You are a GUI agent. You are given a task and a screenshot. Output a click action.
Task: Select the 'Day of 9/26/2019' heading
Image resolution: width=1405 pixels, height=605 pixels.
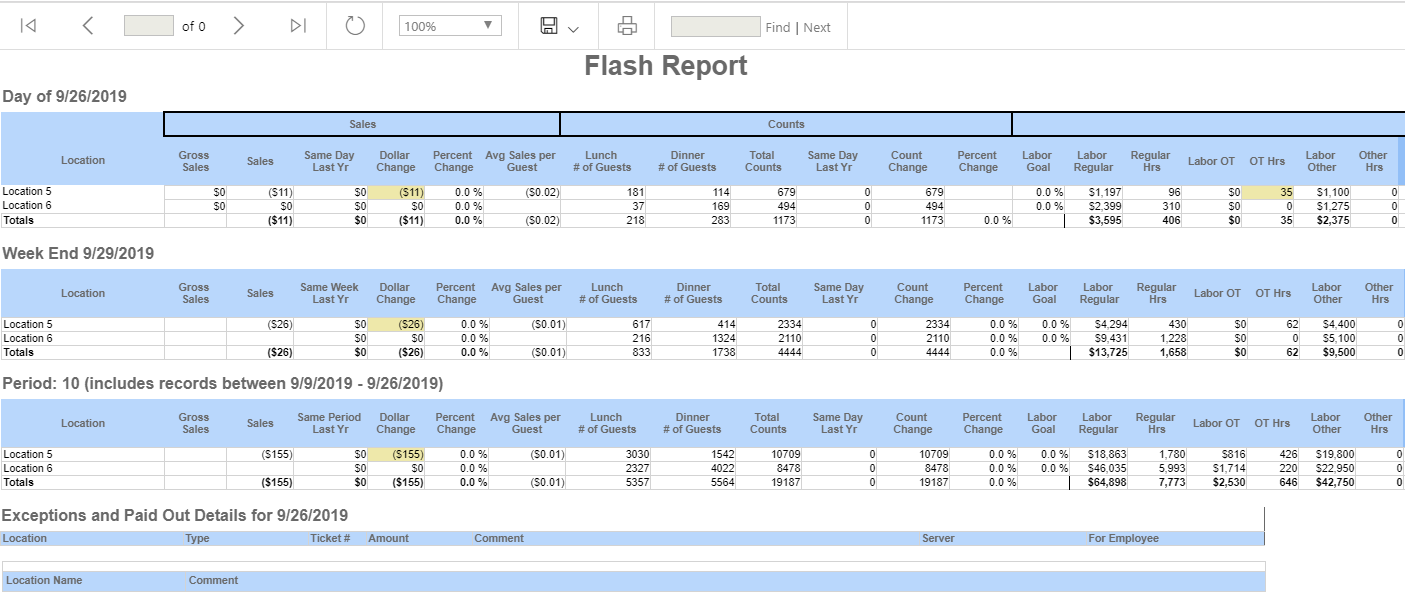point(64,96)
